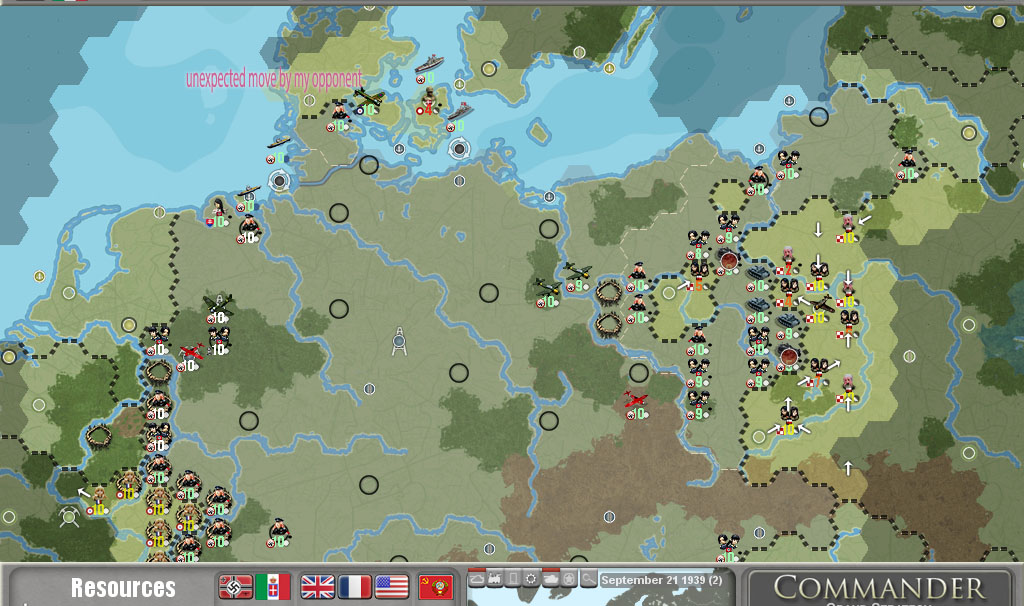
Task: Select the island unit with strength 4
Action: [x=428, y=102]
